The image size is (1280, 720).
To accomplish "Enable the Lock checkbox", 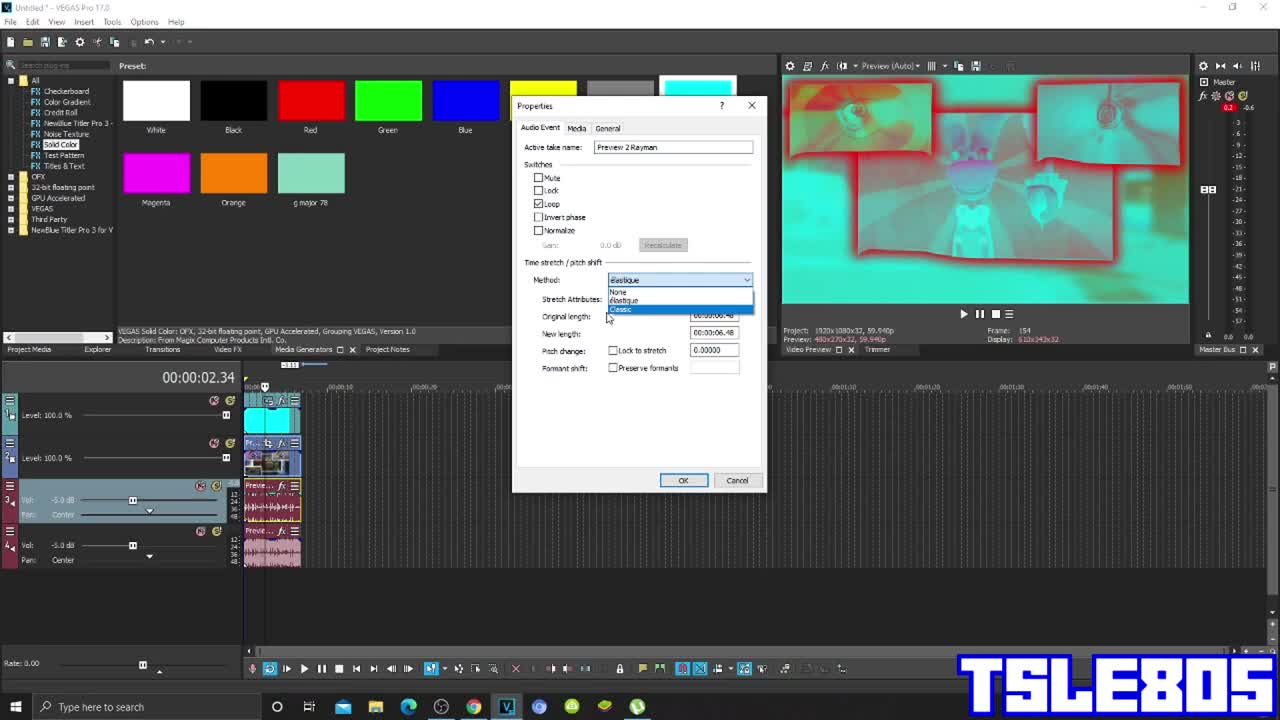I will (538, 190).
